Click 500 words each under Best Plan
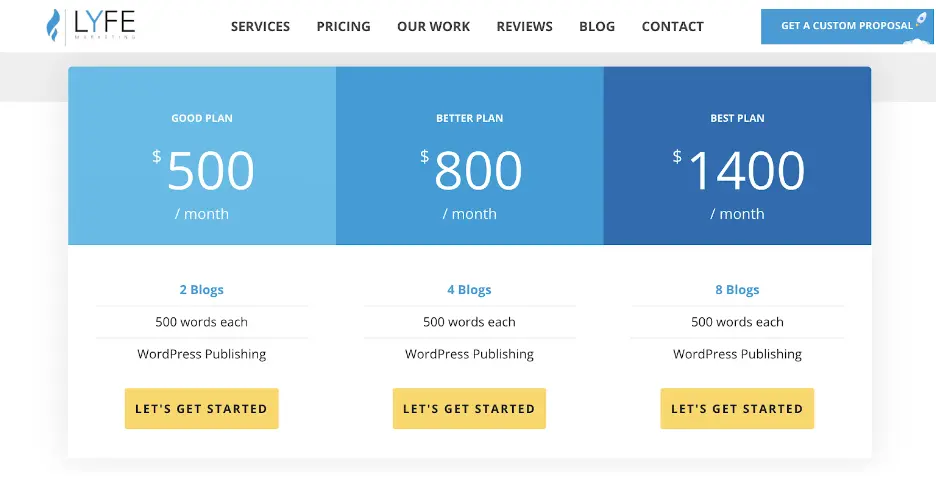The height and width of the screenshot is (478, 936). [737, 322]
